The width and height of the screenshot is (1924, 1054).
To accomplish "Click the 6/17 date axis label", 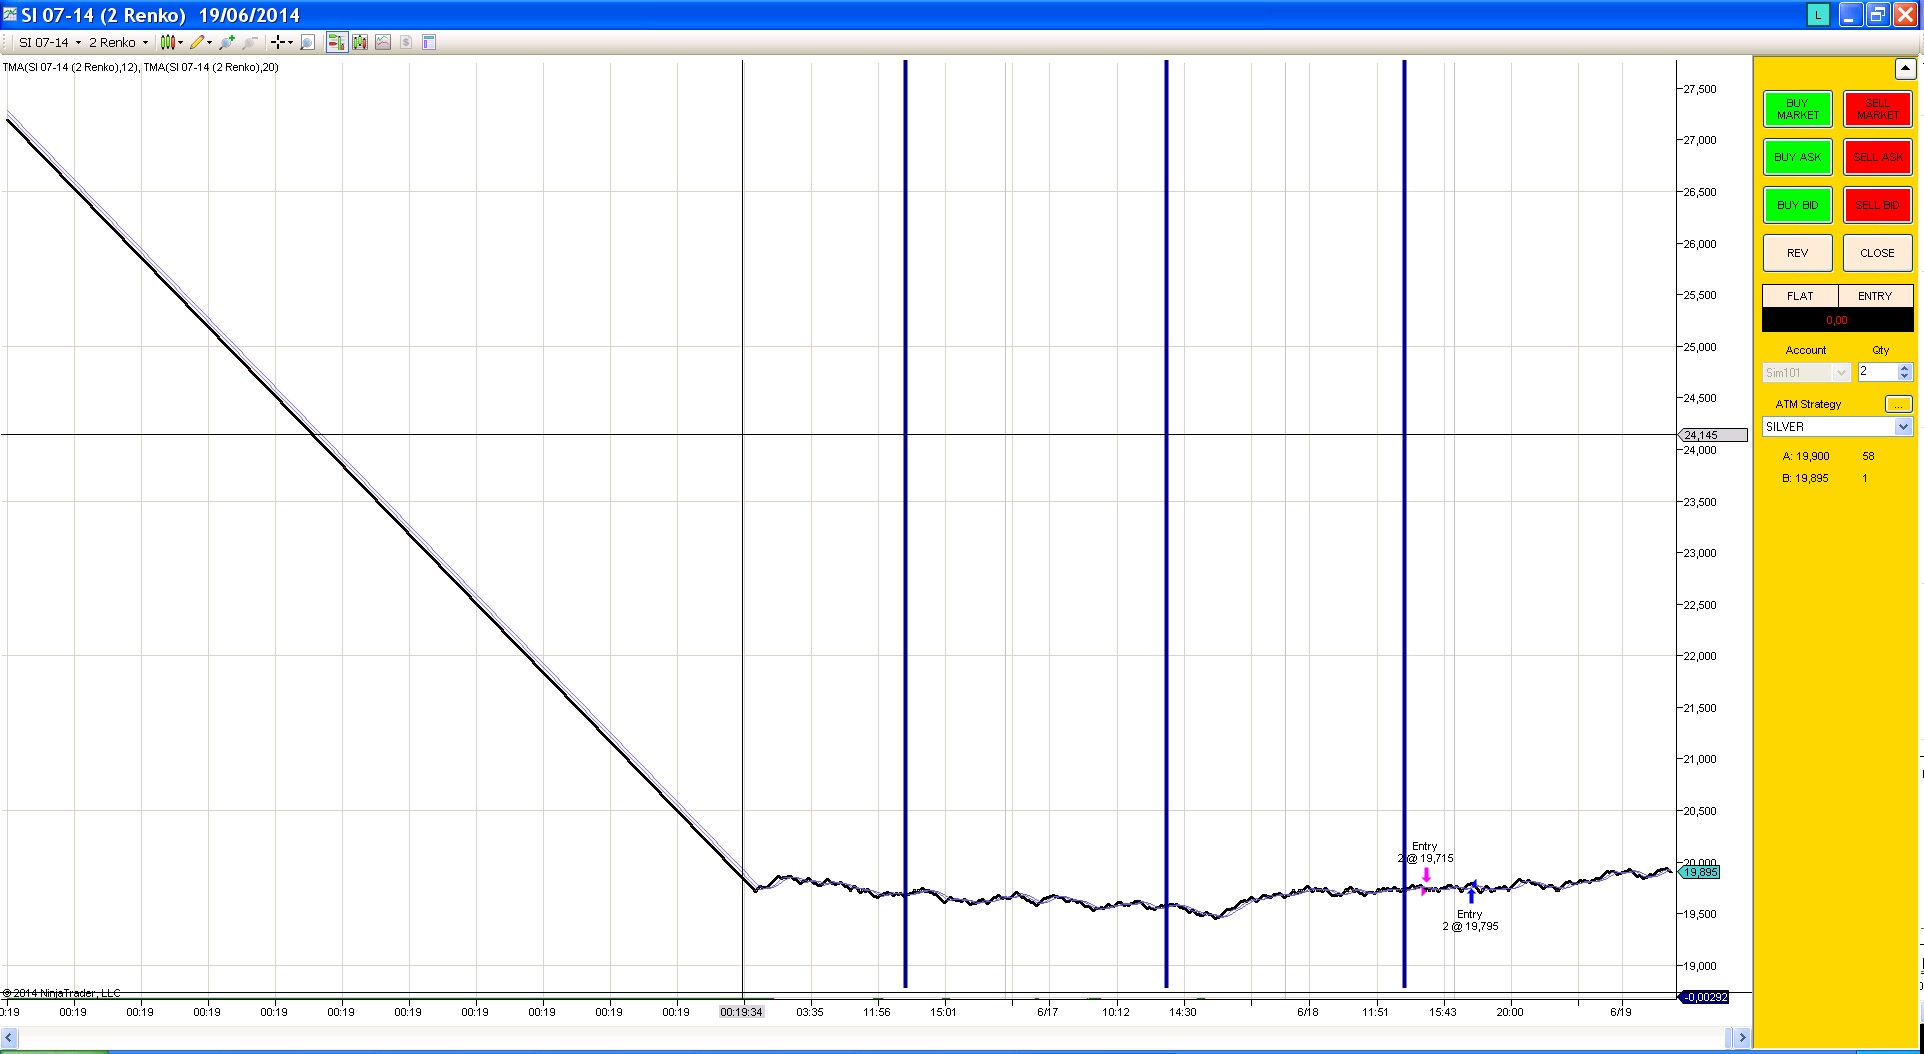I will click(x=1047, y=1012).
